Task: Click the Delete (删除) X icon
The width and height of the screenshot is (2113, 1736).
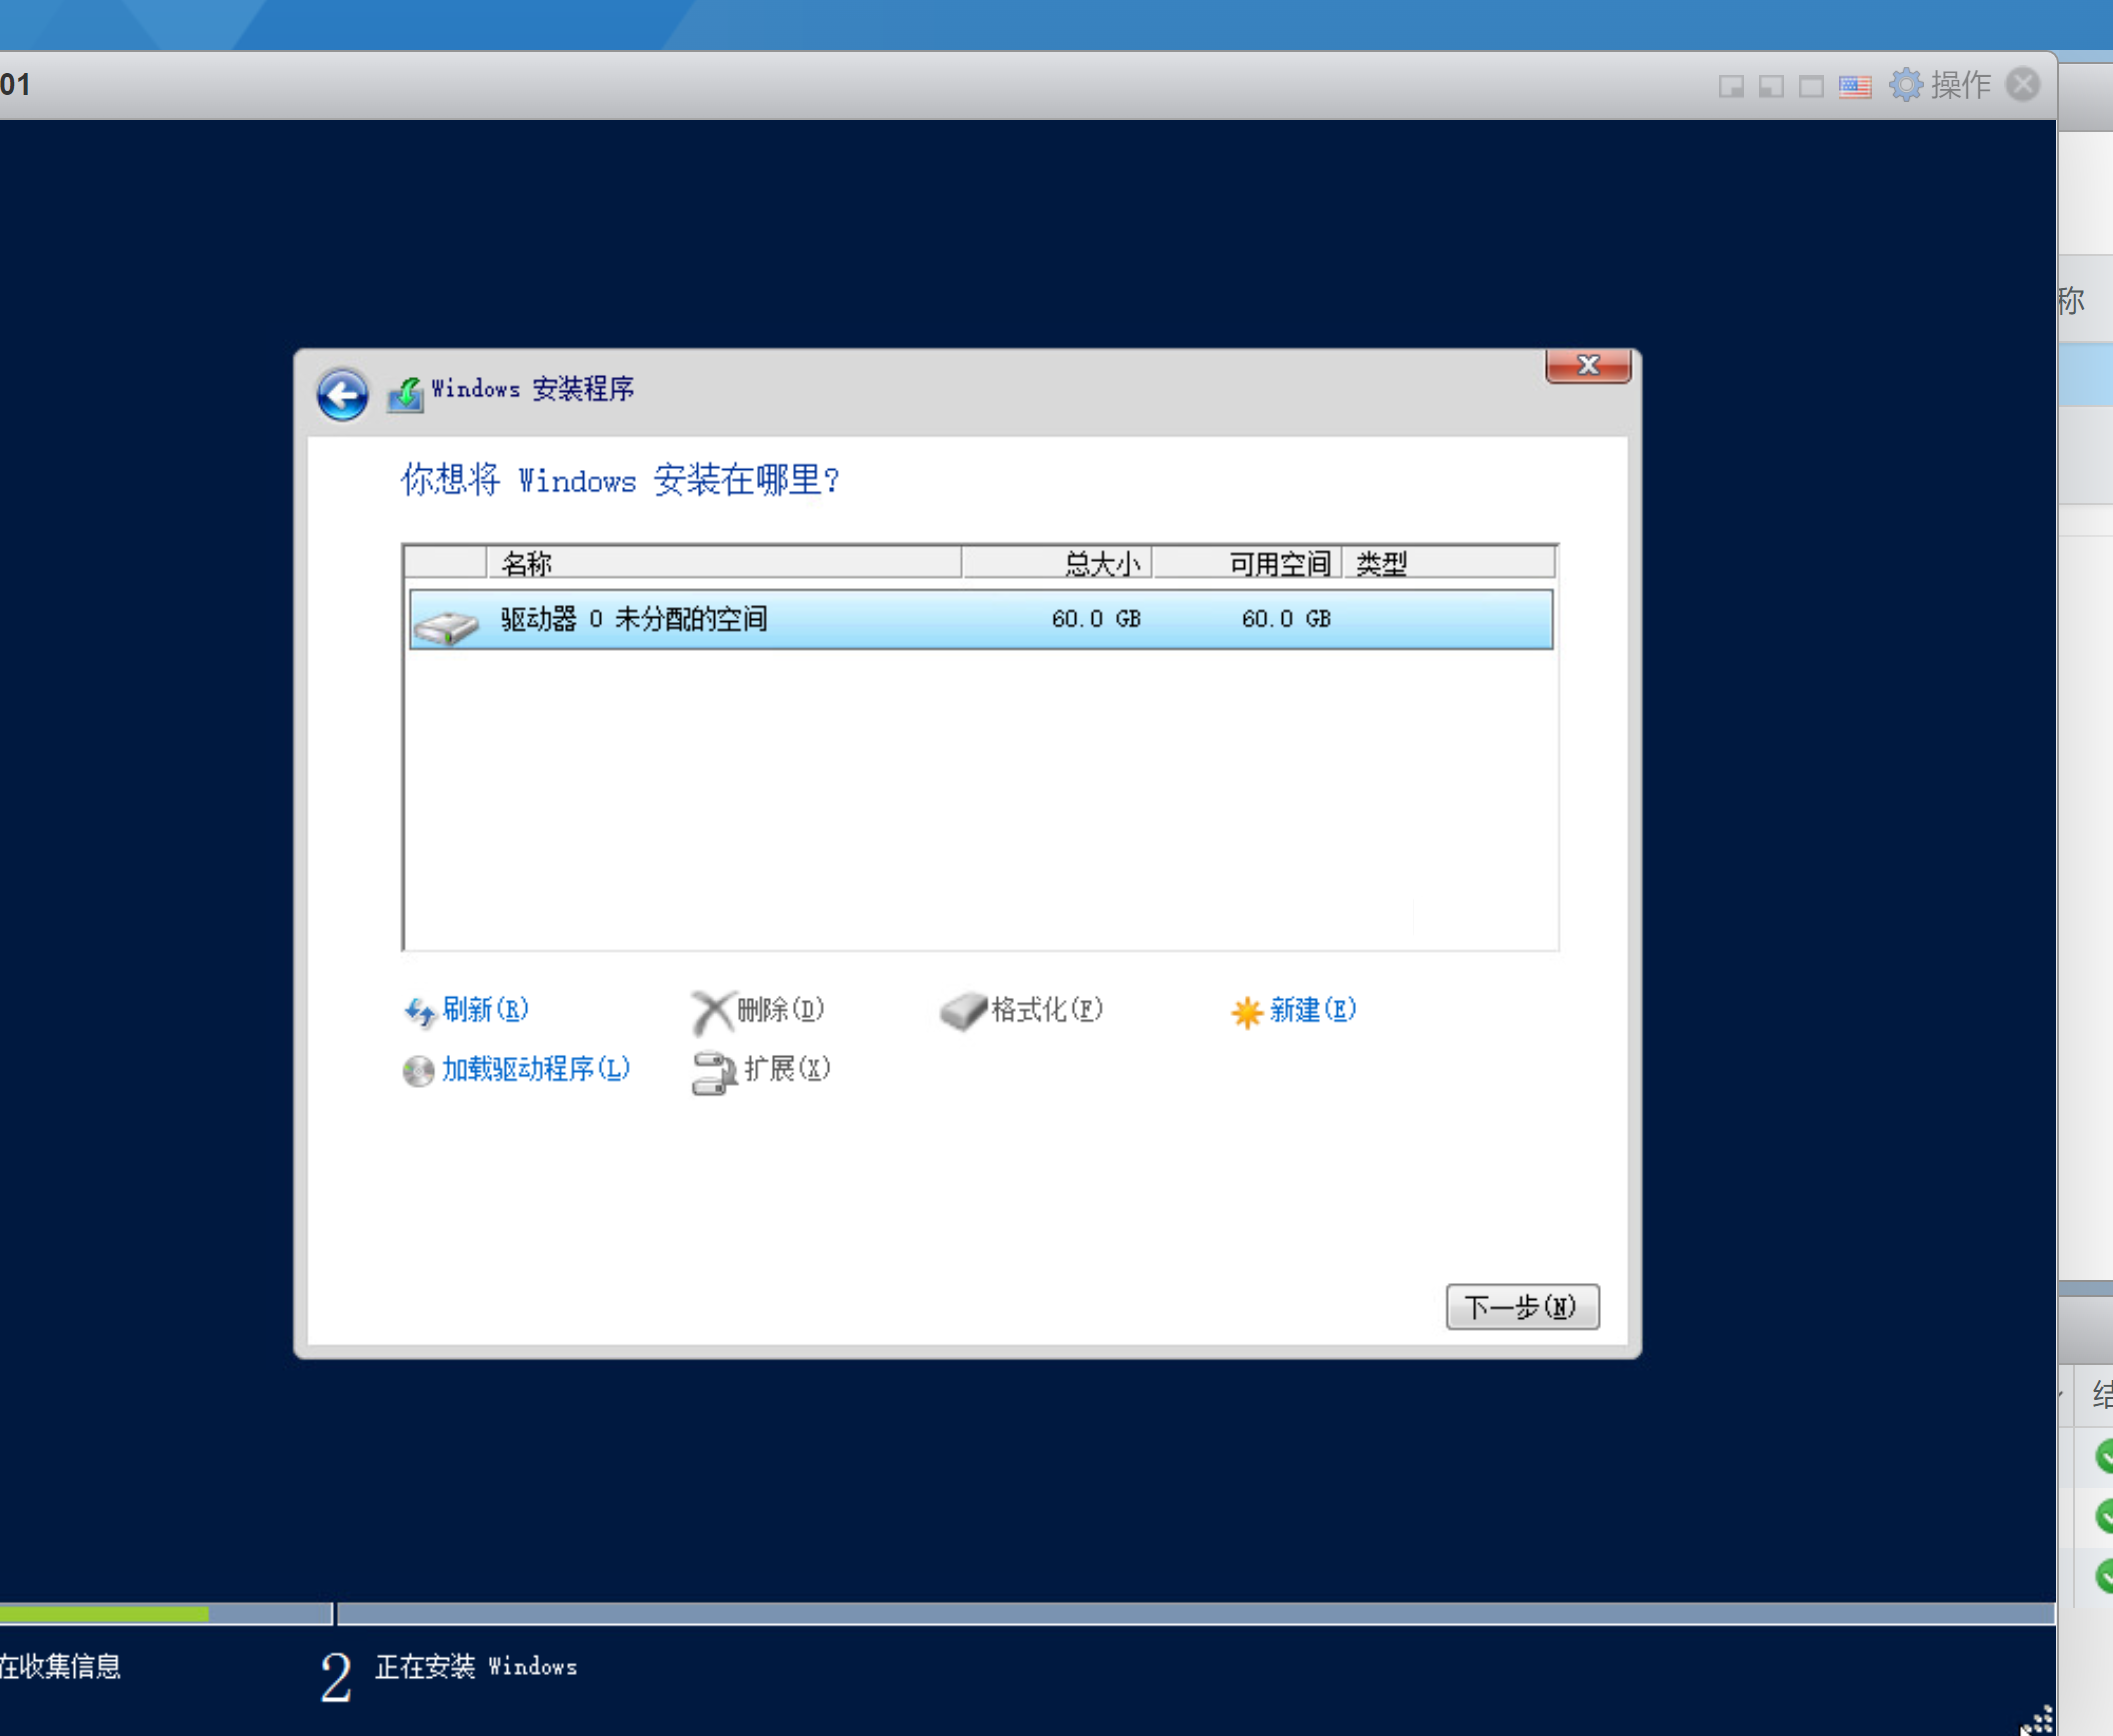Action: pyautogui.click(x=711, y=1012)
